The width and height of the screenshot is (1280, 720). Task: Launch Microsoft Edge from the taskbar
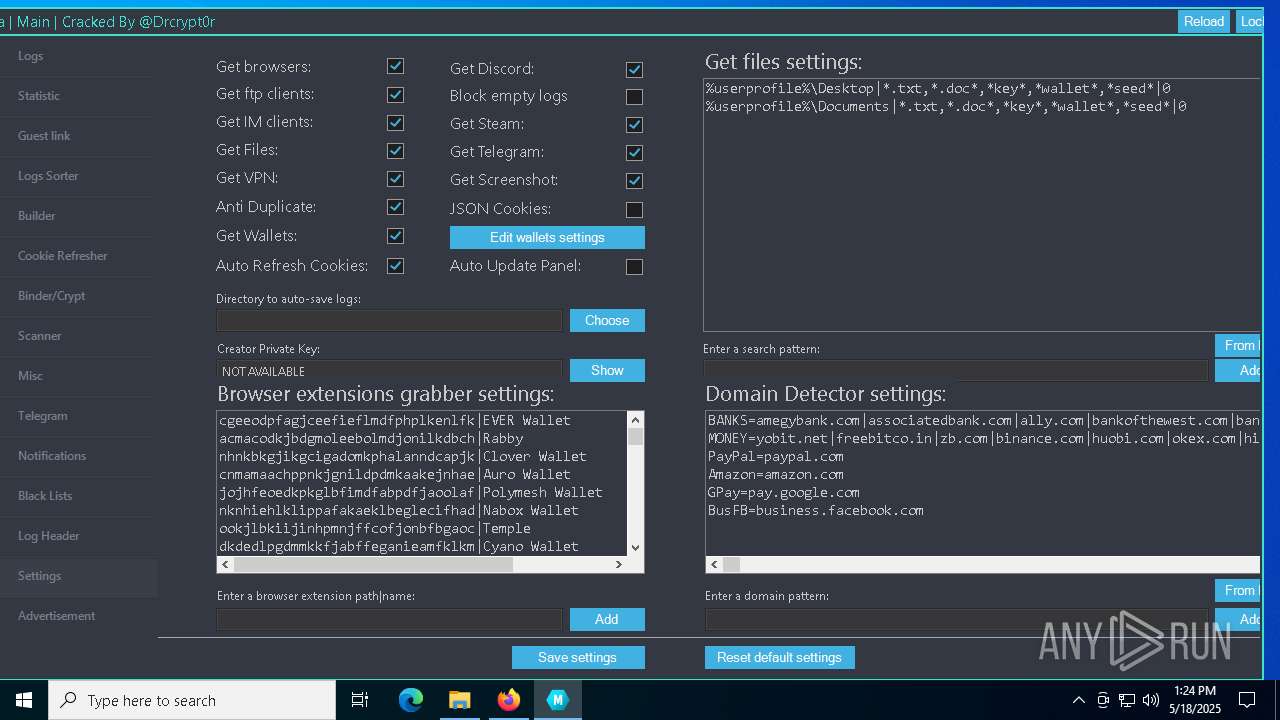(x=411, y=700)
